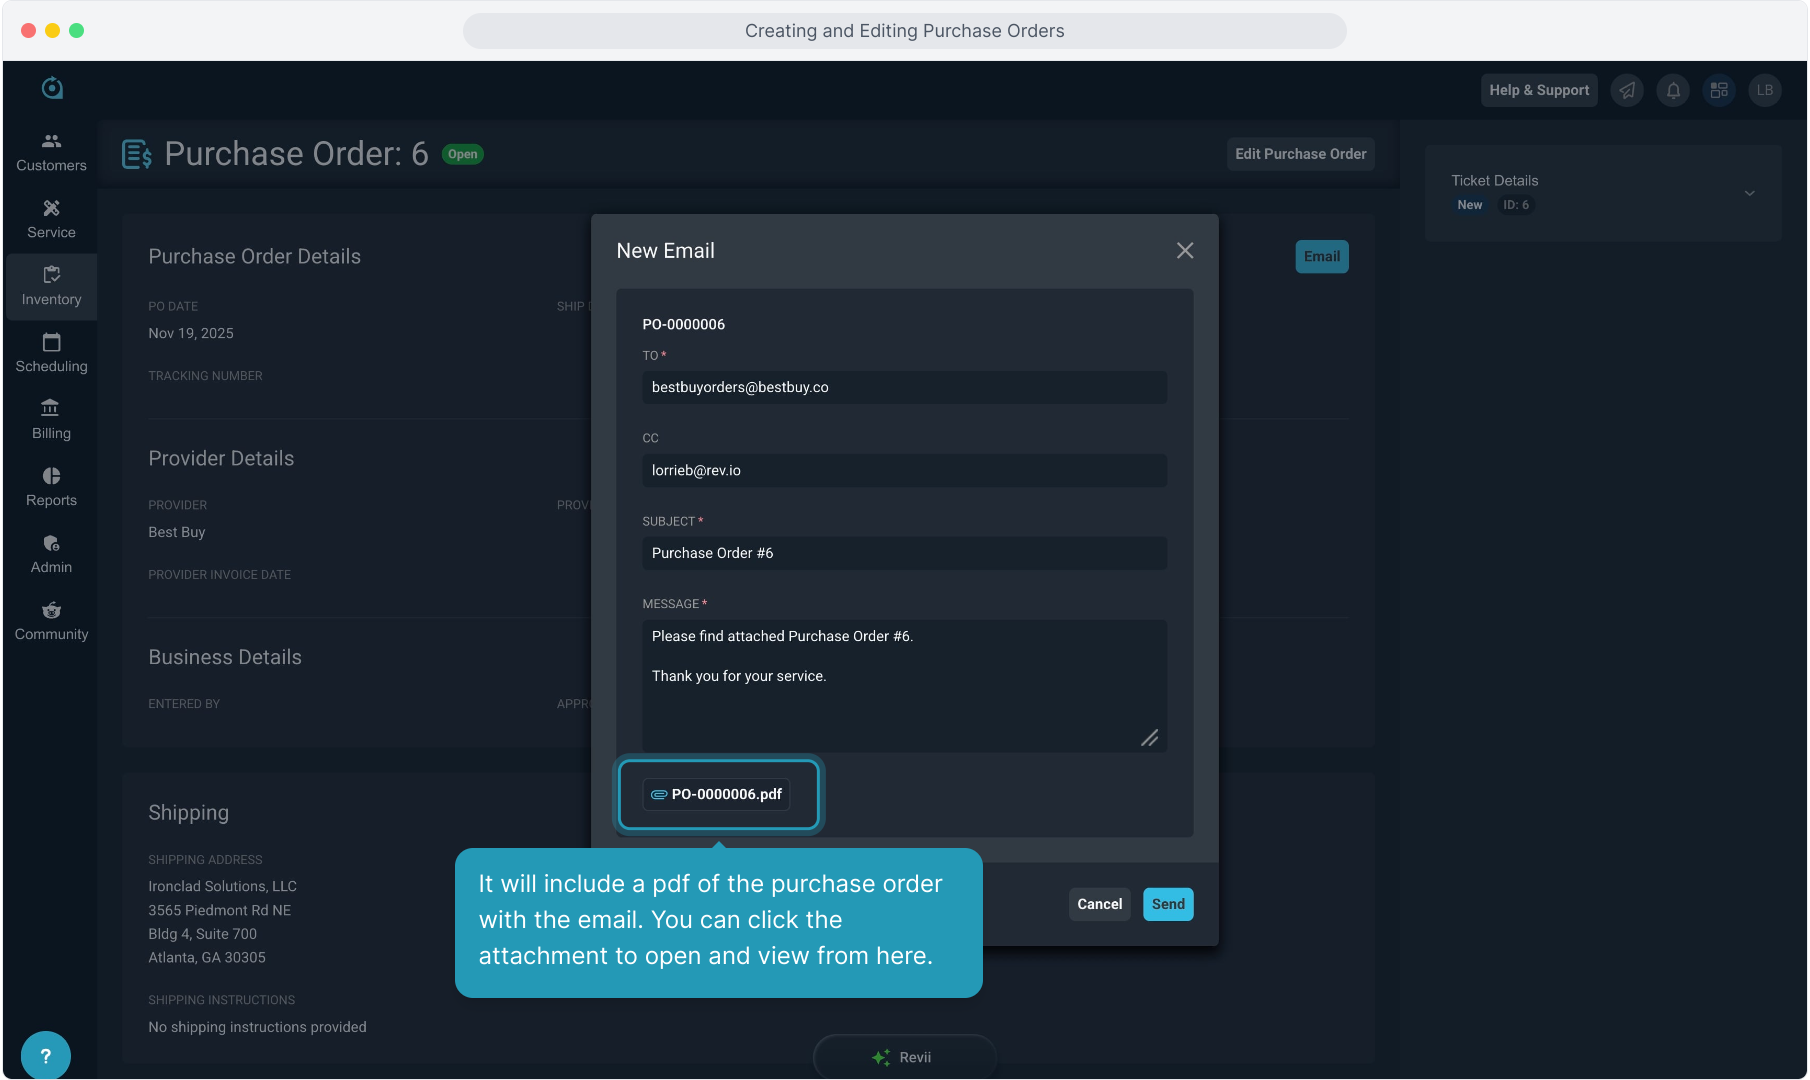Click the Bldg 4, Suite 700 address line
This screenshot has width=1810, height=1080.
[203, 934]
